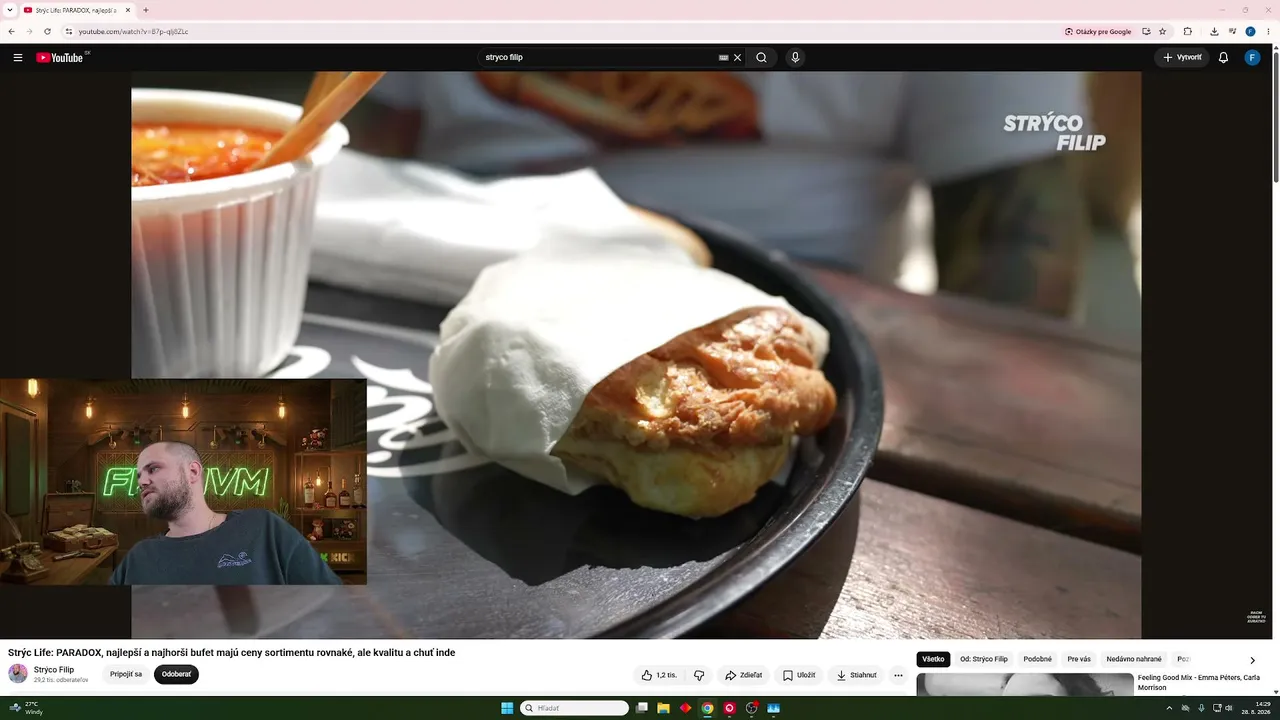Open the YouTube account avatar menu
The height and width of the screenshot is (720, 1280).
click(x=1252, y=58)
